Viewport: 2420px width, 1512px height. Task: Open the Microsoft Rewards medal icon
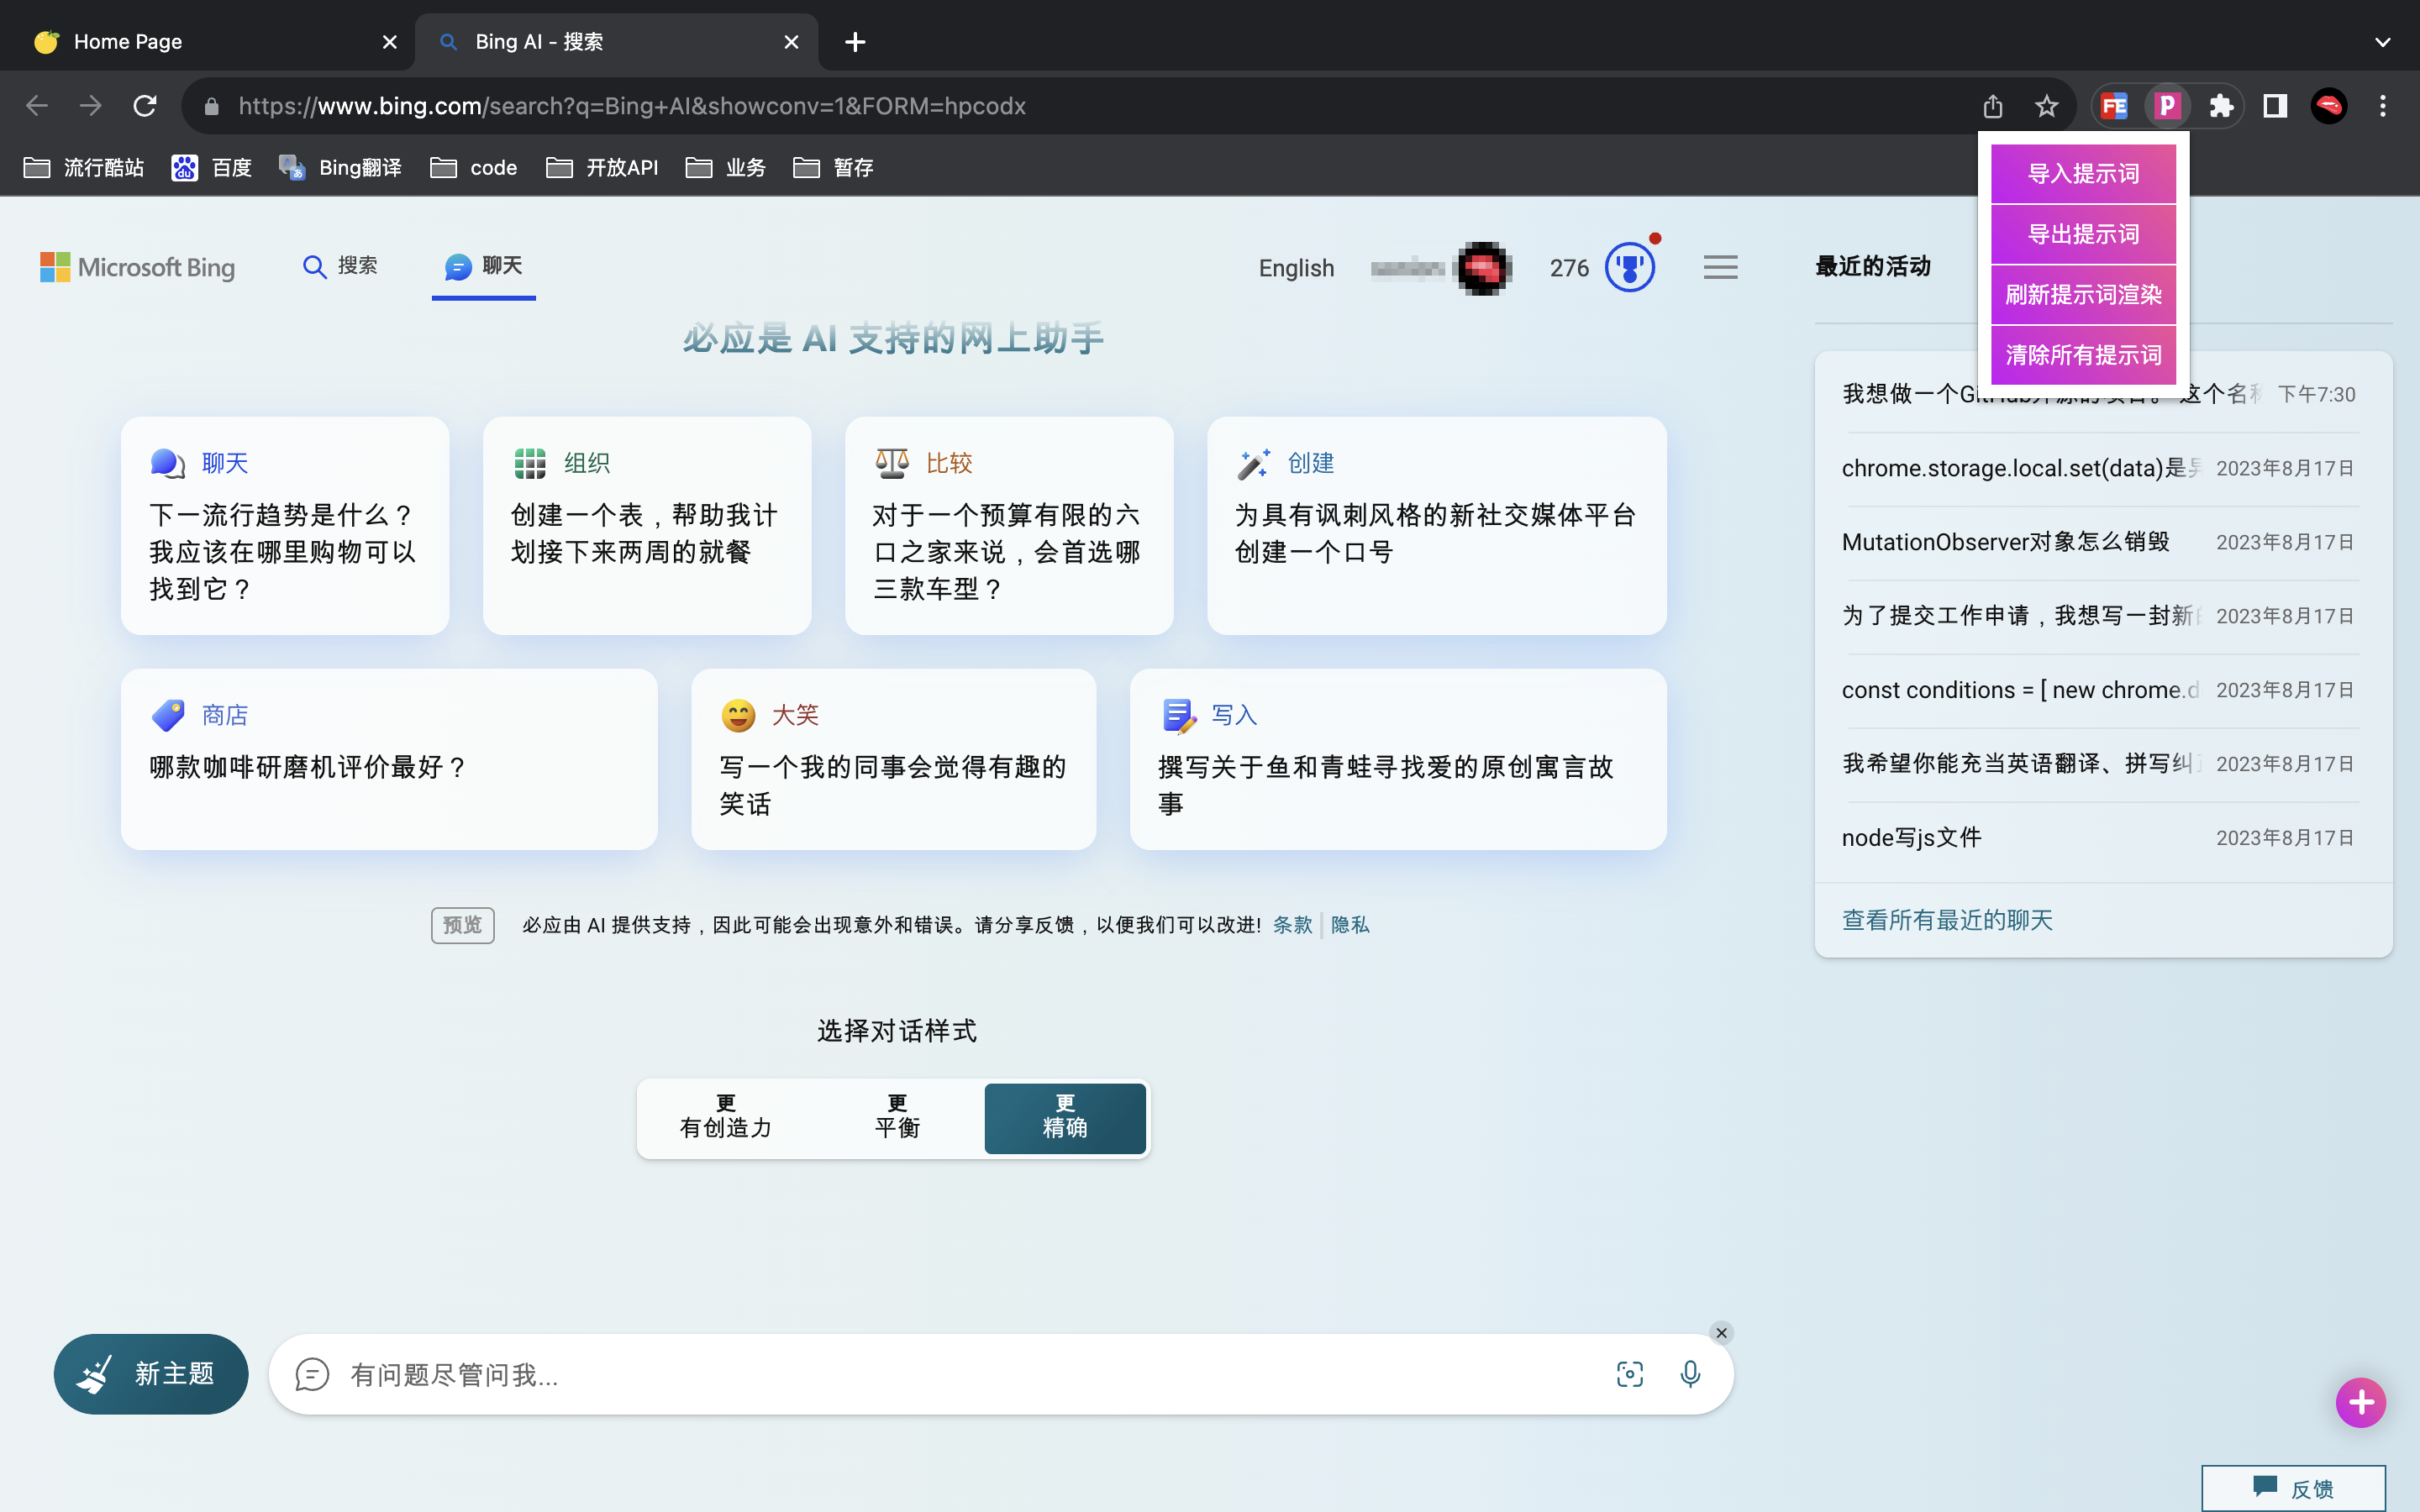[1629, 267]
